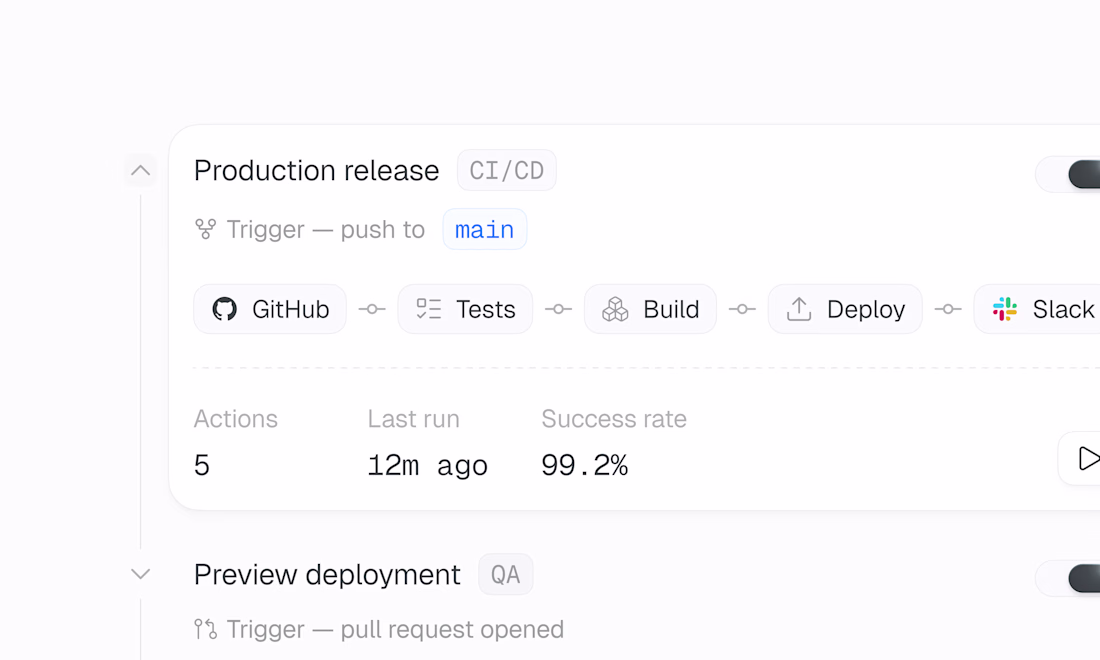This screenshot has height=660, width=1100.
Task: Click the pull request icon beside Trigger
Action: [x=206, y=629]
